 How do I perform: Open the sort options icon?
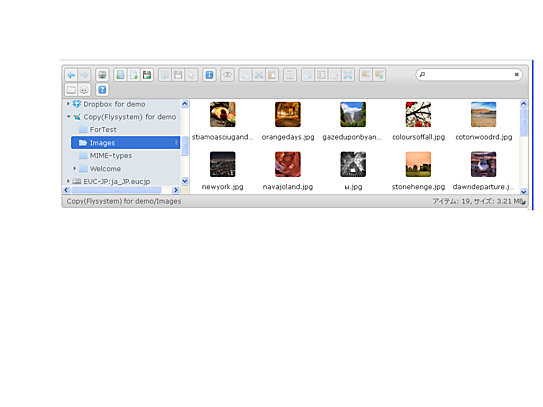[84, 90]
